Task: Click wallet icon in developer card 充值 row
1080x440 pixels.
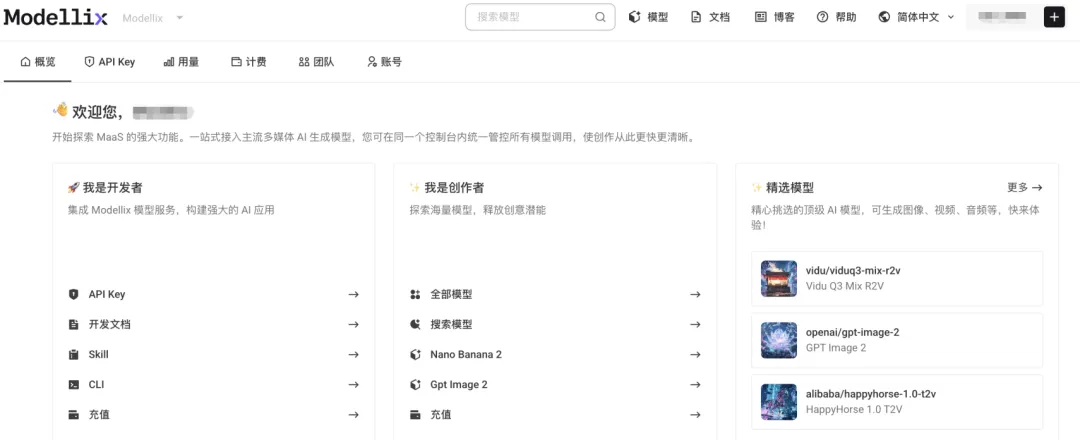Action: point(74,415)
